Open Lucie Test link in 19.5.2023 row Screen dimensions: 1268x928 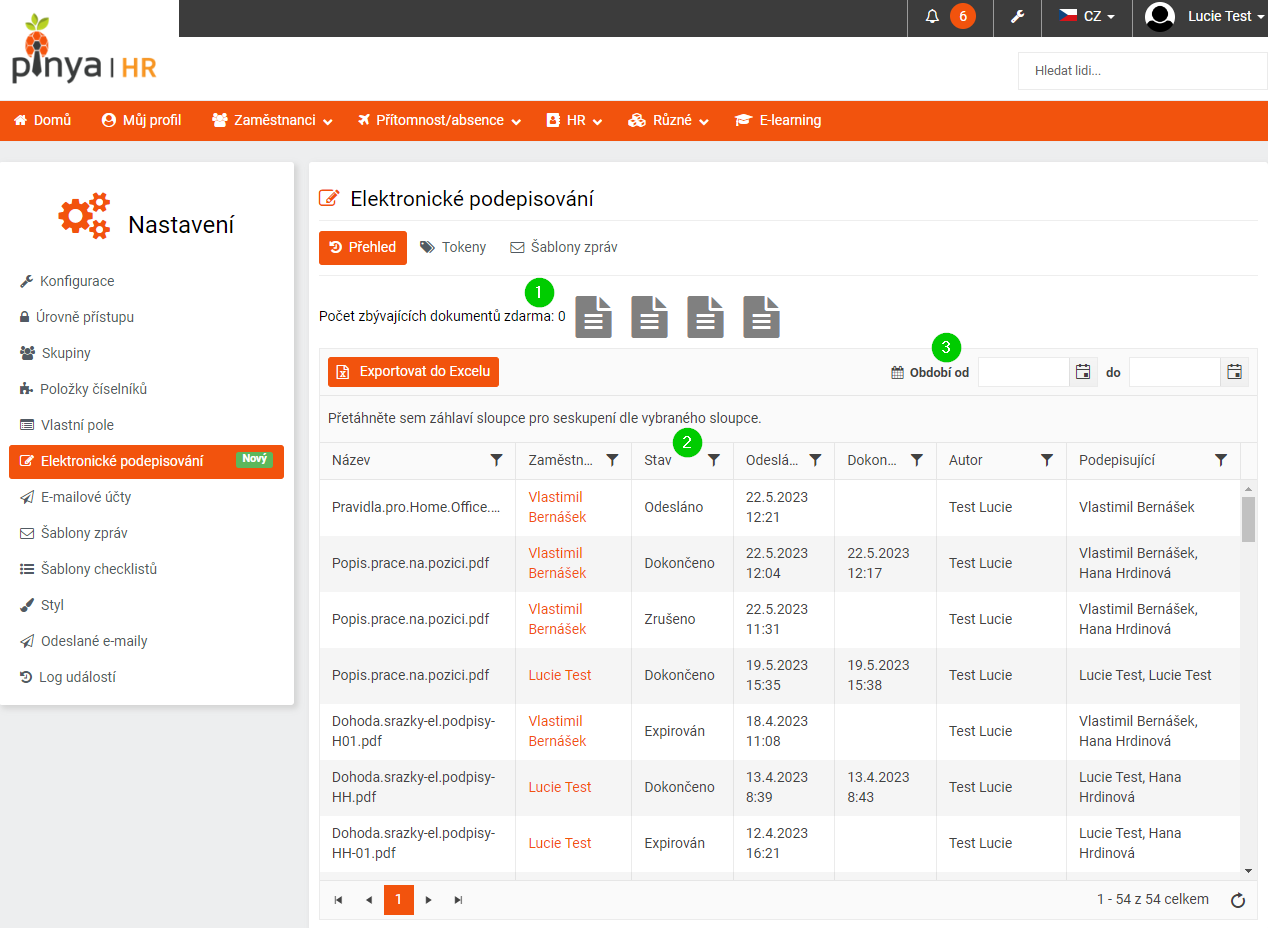pyautogui.click(x=560, y=675)
